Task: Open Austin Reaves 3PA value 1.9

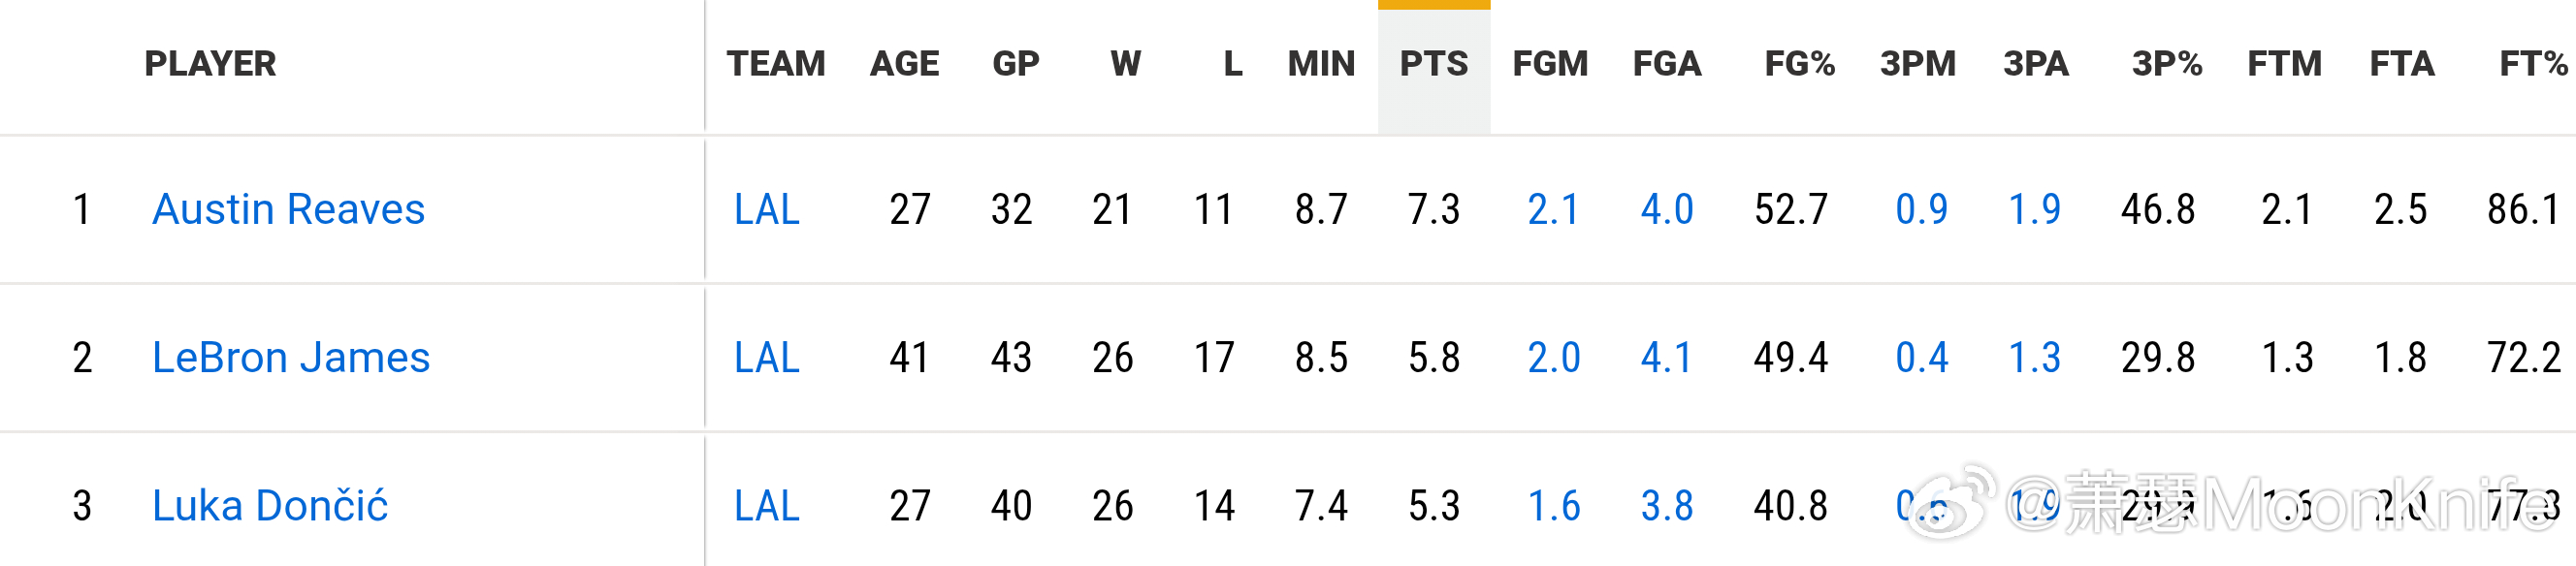Action: point(2035,209)
